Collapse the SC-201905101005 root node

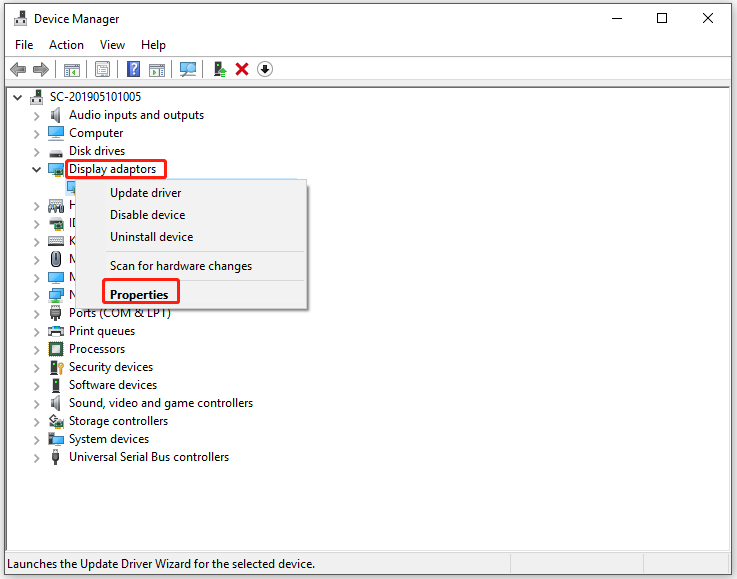[17, 98]
